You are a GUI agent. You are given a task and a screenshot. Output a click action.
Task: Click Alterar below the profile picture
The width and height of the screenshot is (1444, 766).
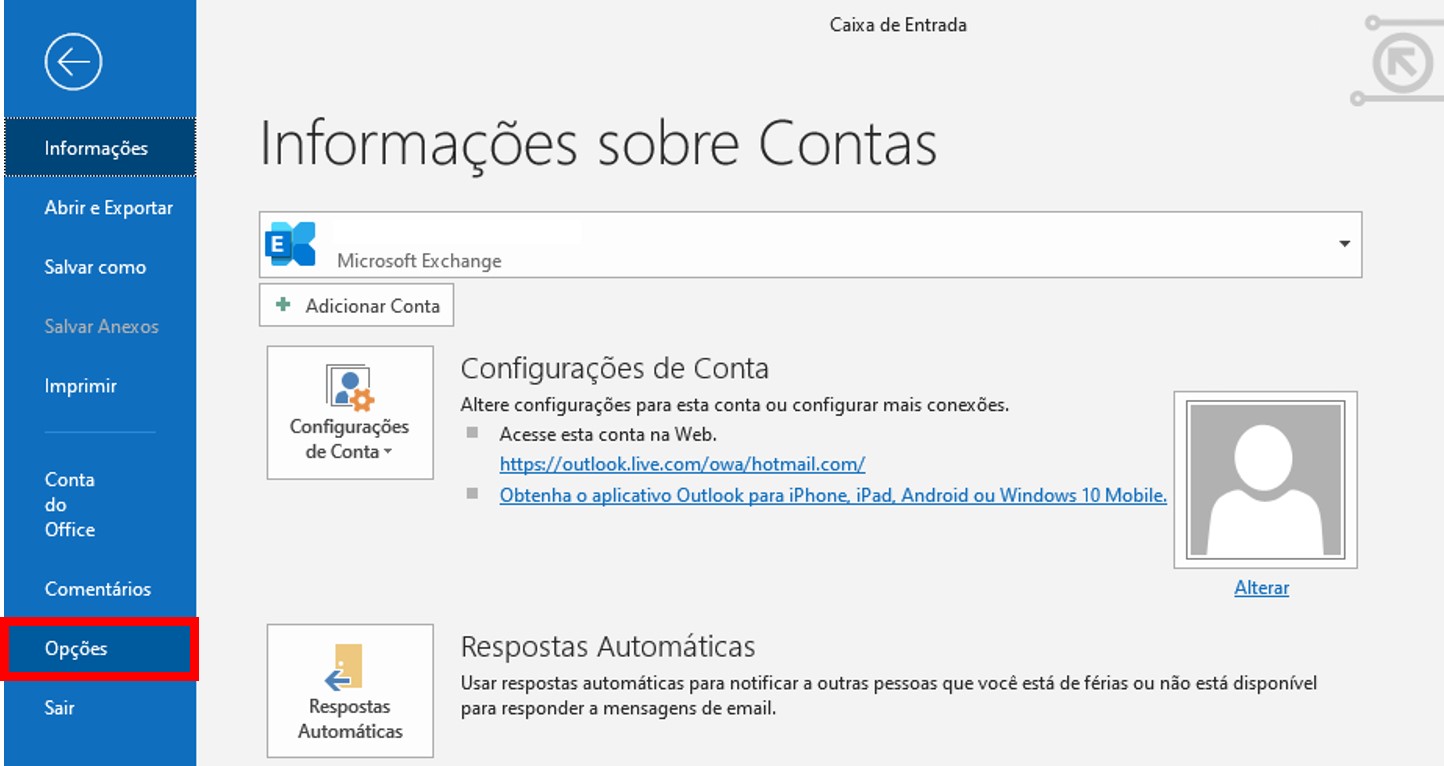(x=1262, y=588)
